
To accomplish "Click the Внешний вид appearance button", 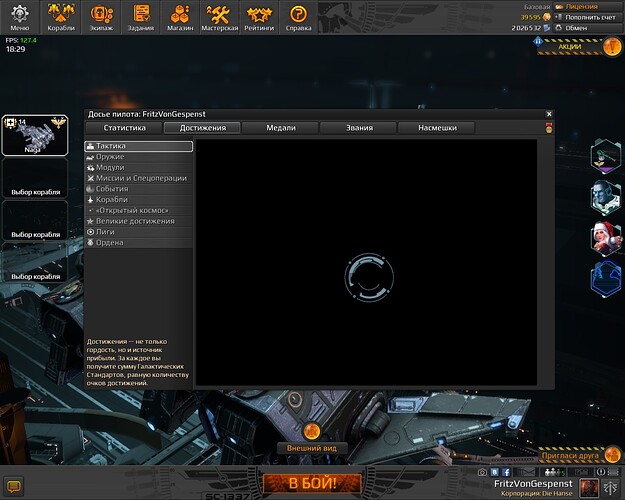I will coord(312,448).
